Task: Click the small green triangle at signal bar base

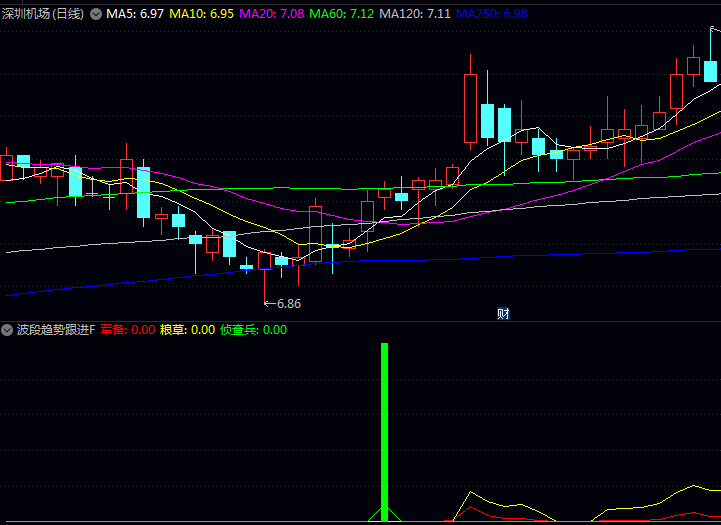Action: point(383,515)
